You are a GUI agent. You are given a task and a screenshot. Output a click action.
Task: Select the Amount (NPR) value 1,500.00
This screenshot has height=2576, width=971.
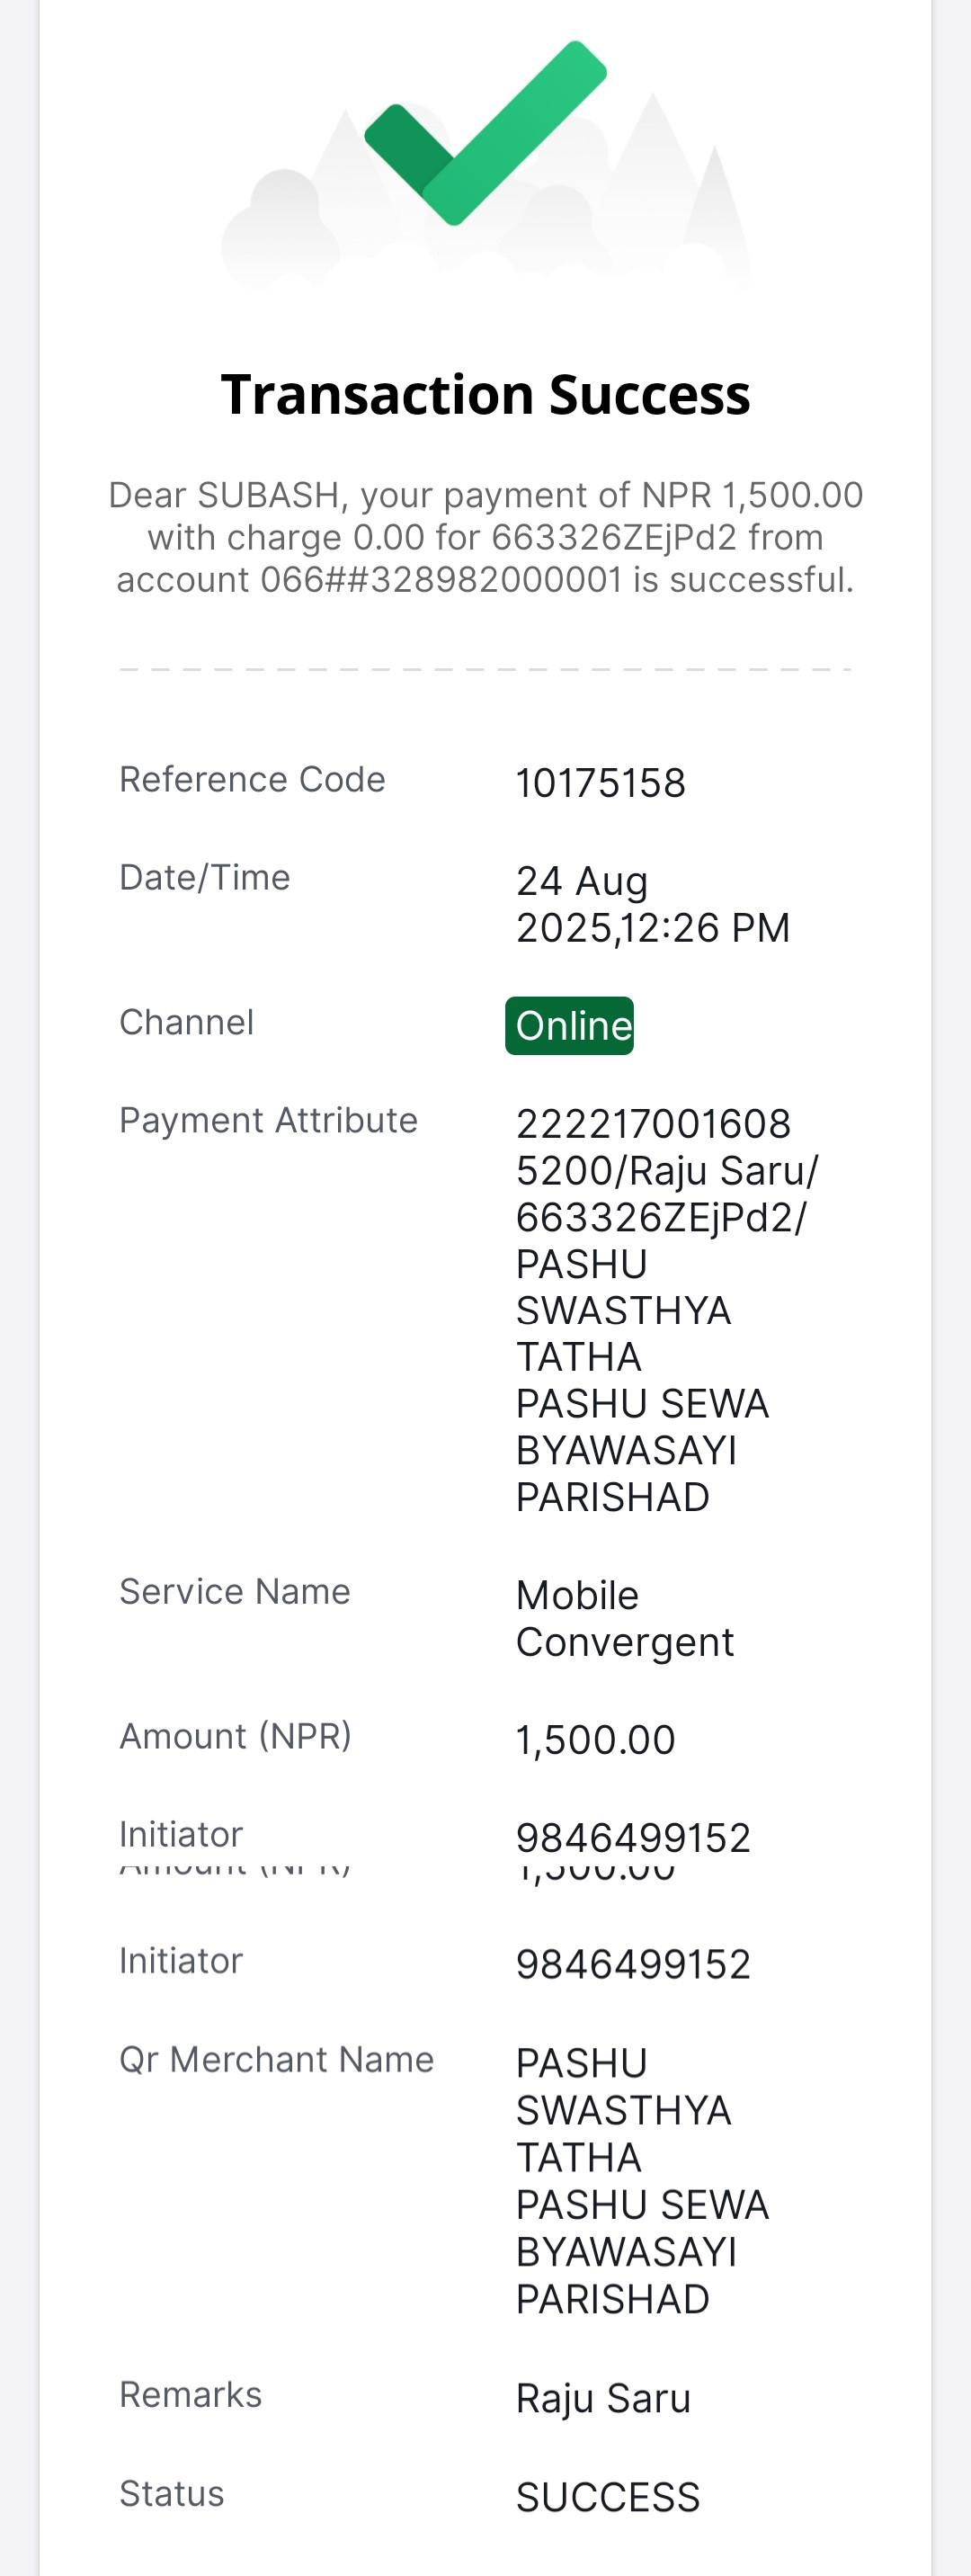pyautogui.click(x=595, y=1740)
